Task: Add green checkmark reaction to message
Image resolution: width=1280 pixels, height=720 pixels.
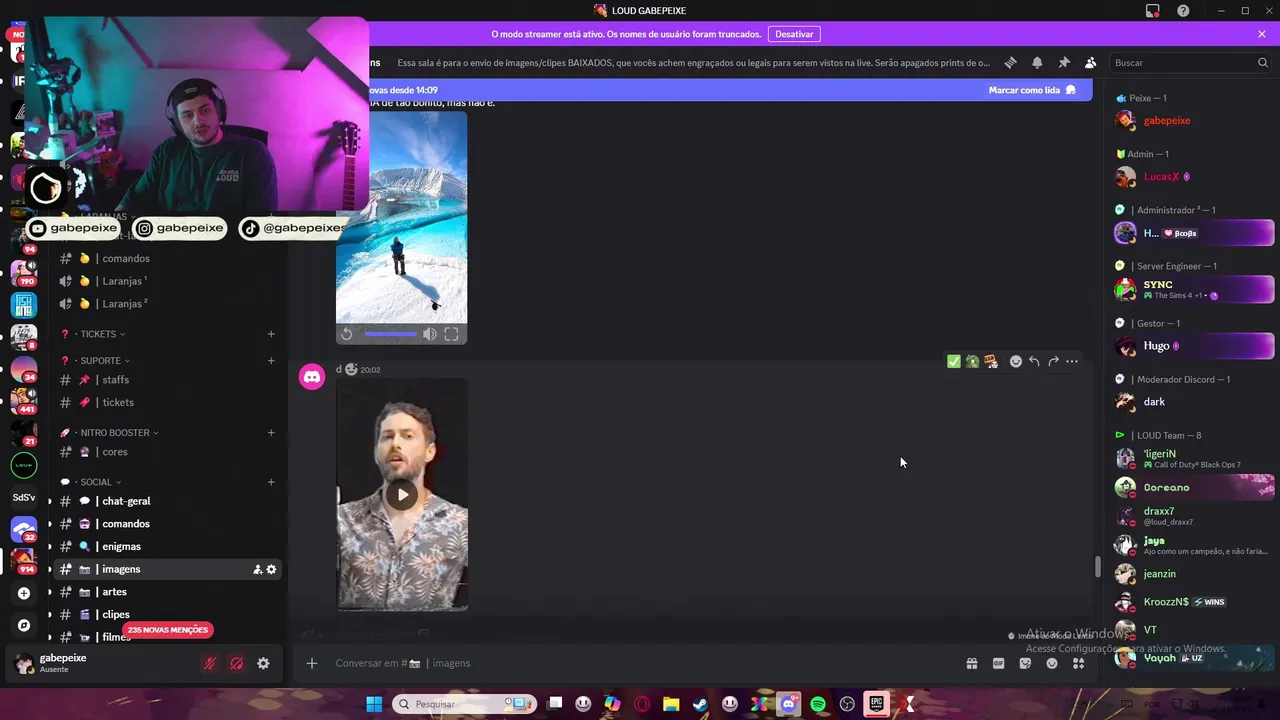Action: click(954, 361)
